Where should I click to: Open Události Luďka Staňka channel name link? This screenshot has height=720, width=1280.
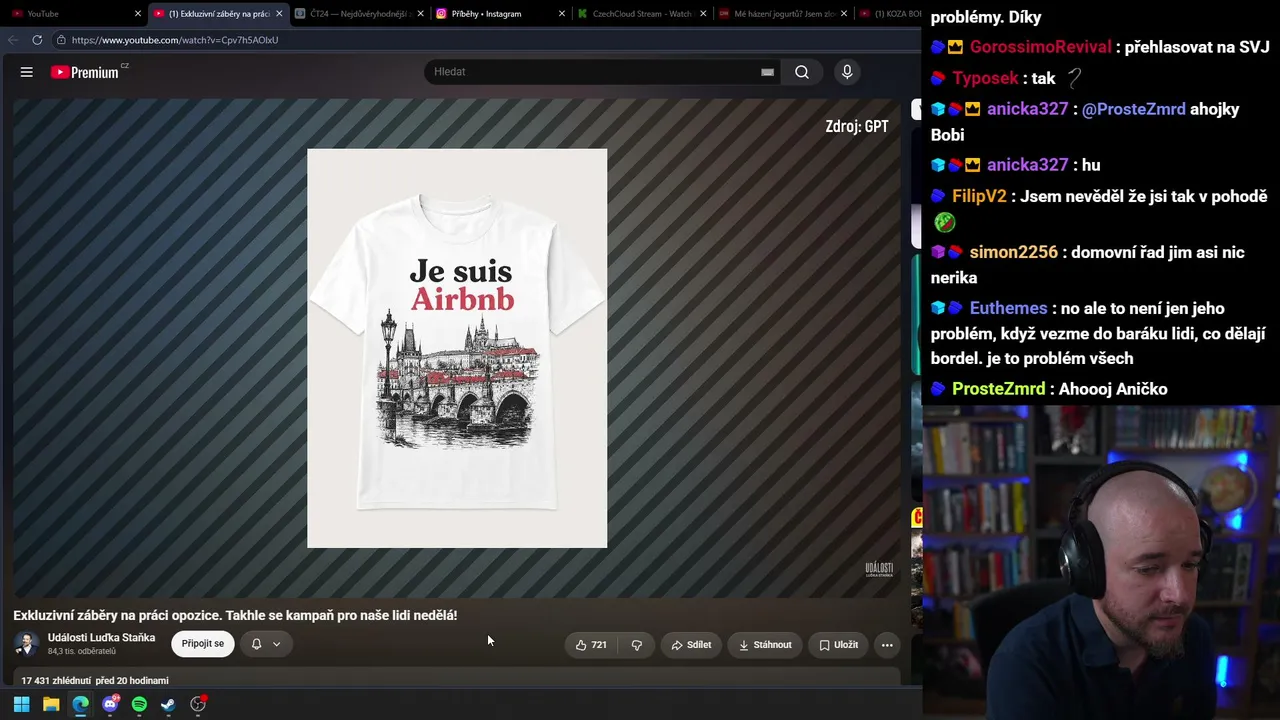click(x=101, y=638)
